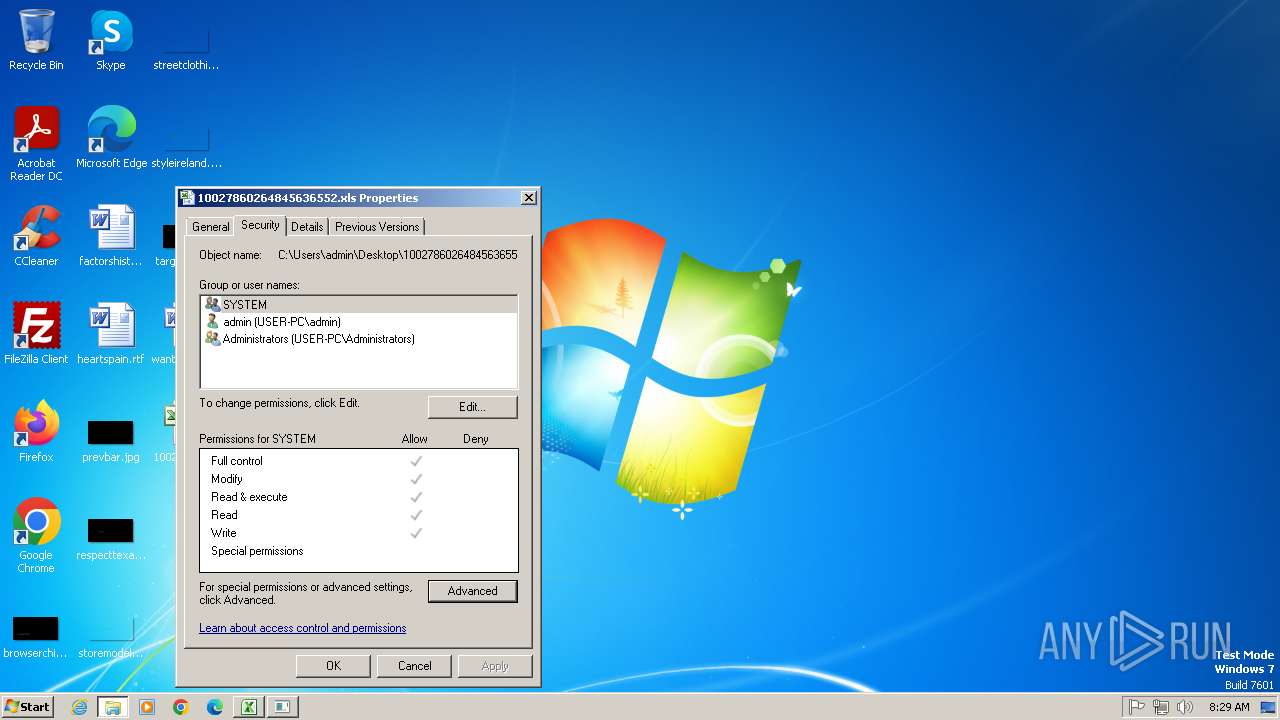The height and width of the screenshot is (720, 1280).
Task: Switch to the General tab
Action: pos(211,227)
